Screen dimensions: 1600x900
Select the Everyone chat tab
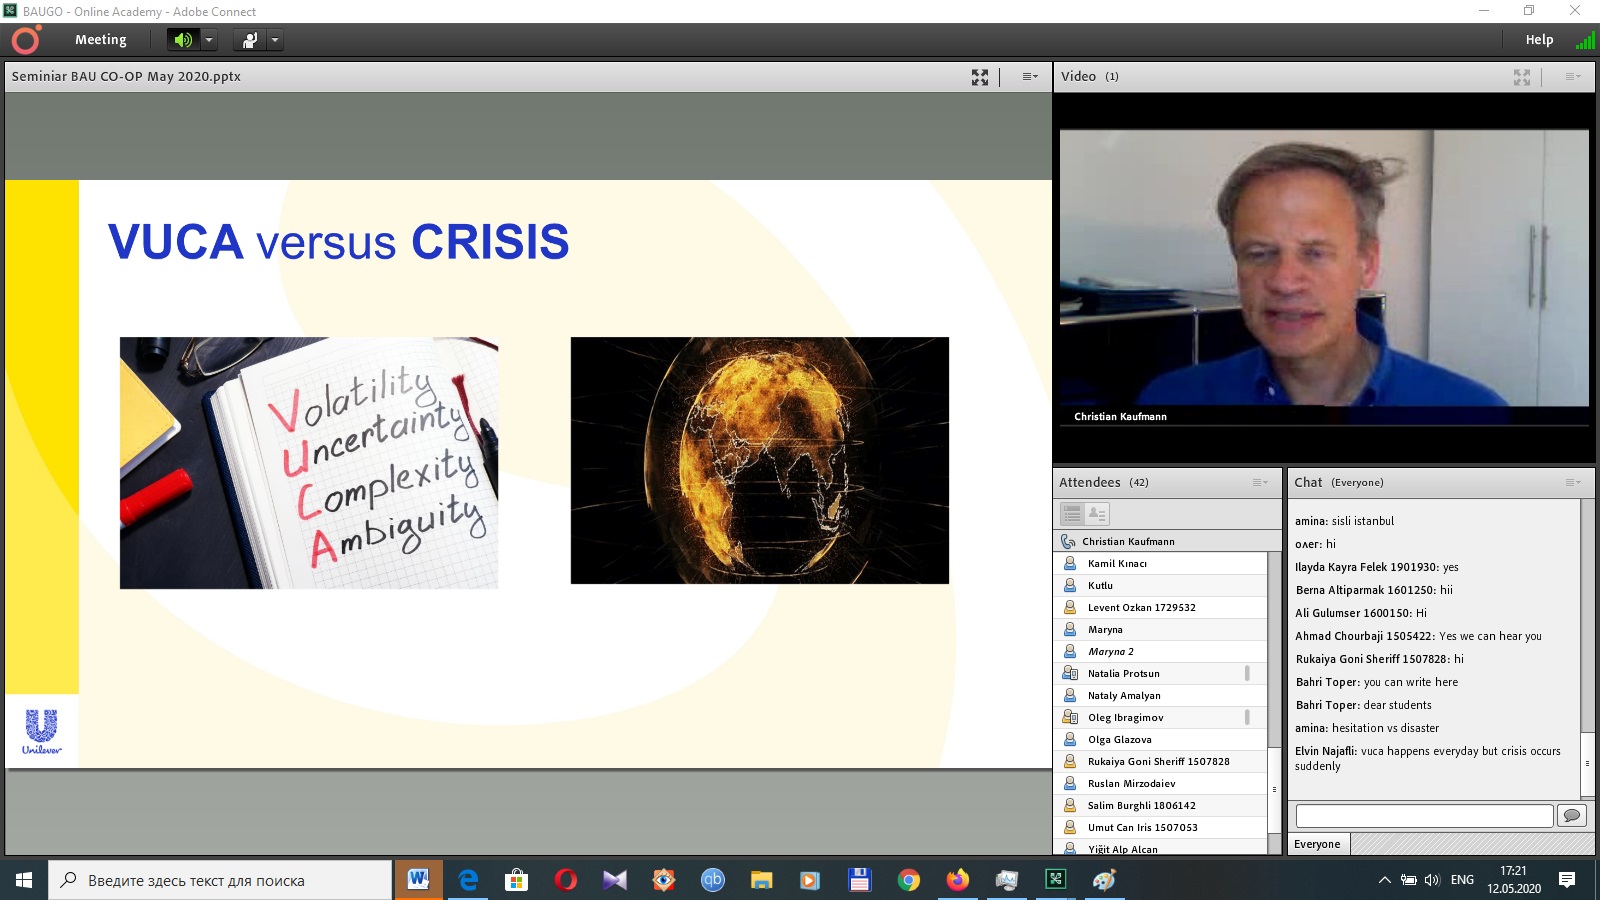(1317, 844)
